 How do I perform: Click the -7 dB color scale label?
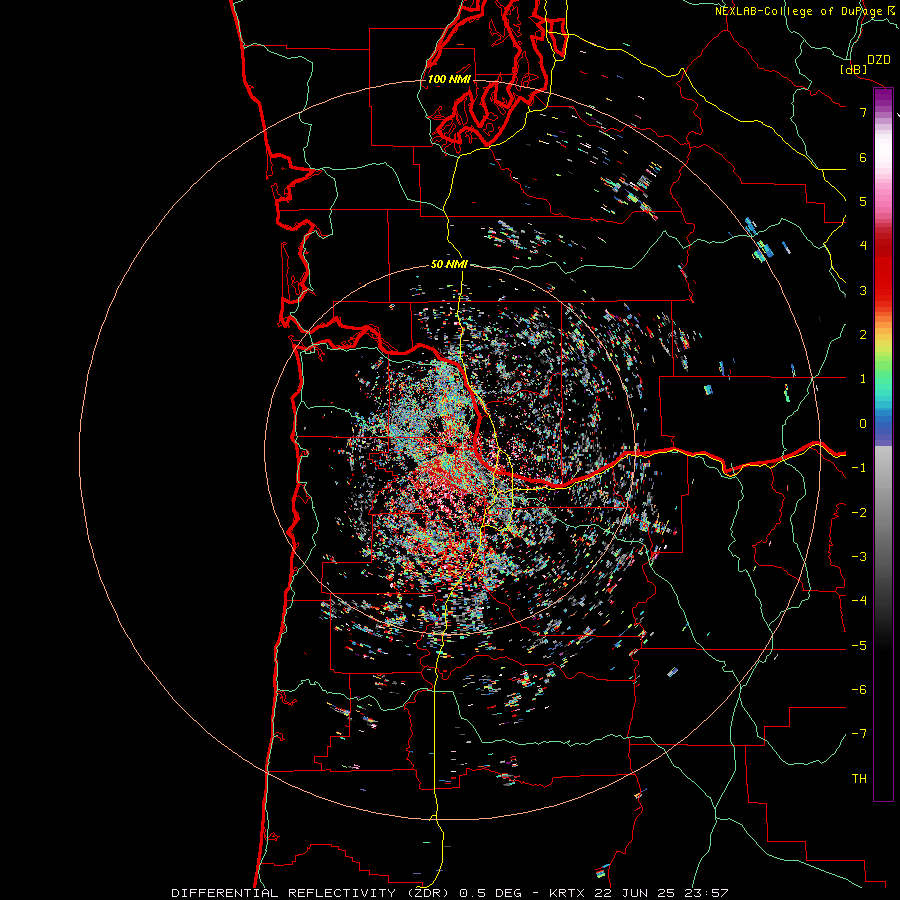pyautogui.click(x=859, y=734)
